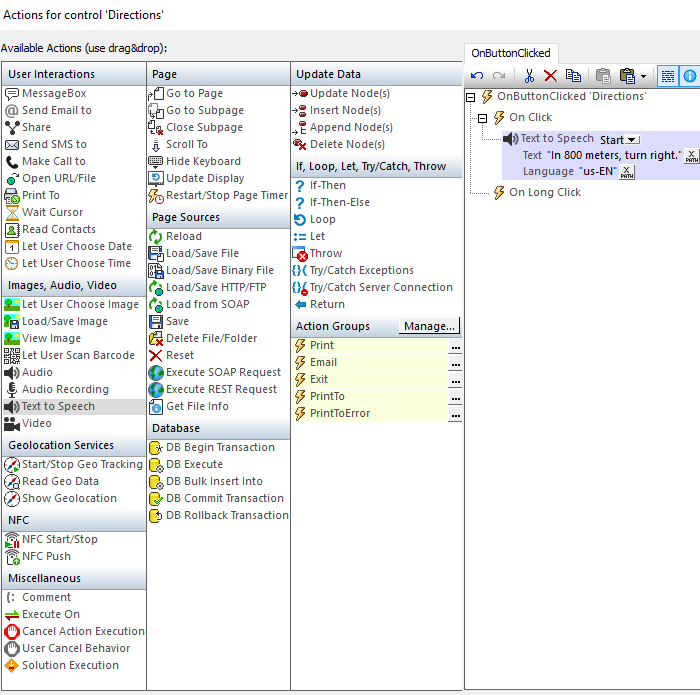Viewport: 700px width, 695px height.
Task: Open the paste options dropdown arrow
Action: point(643,76)
